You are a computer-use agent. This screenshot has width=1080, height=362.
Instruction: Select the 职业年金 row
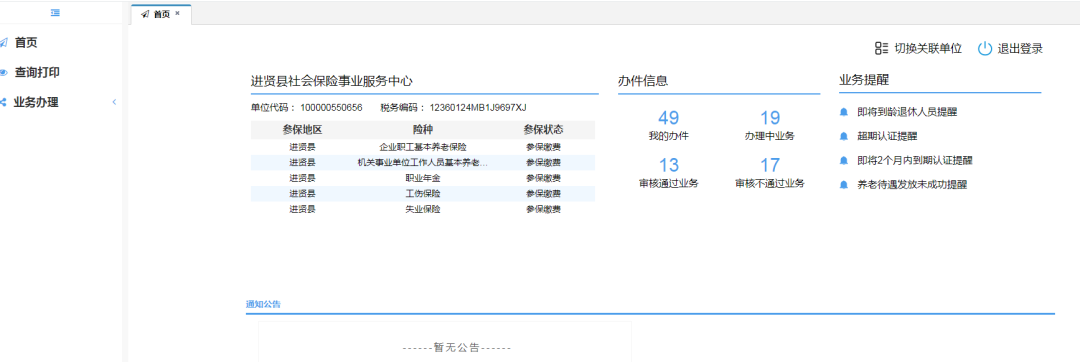[423, 178]
